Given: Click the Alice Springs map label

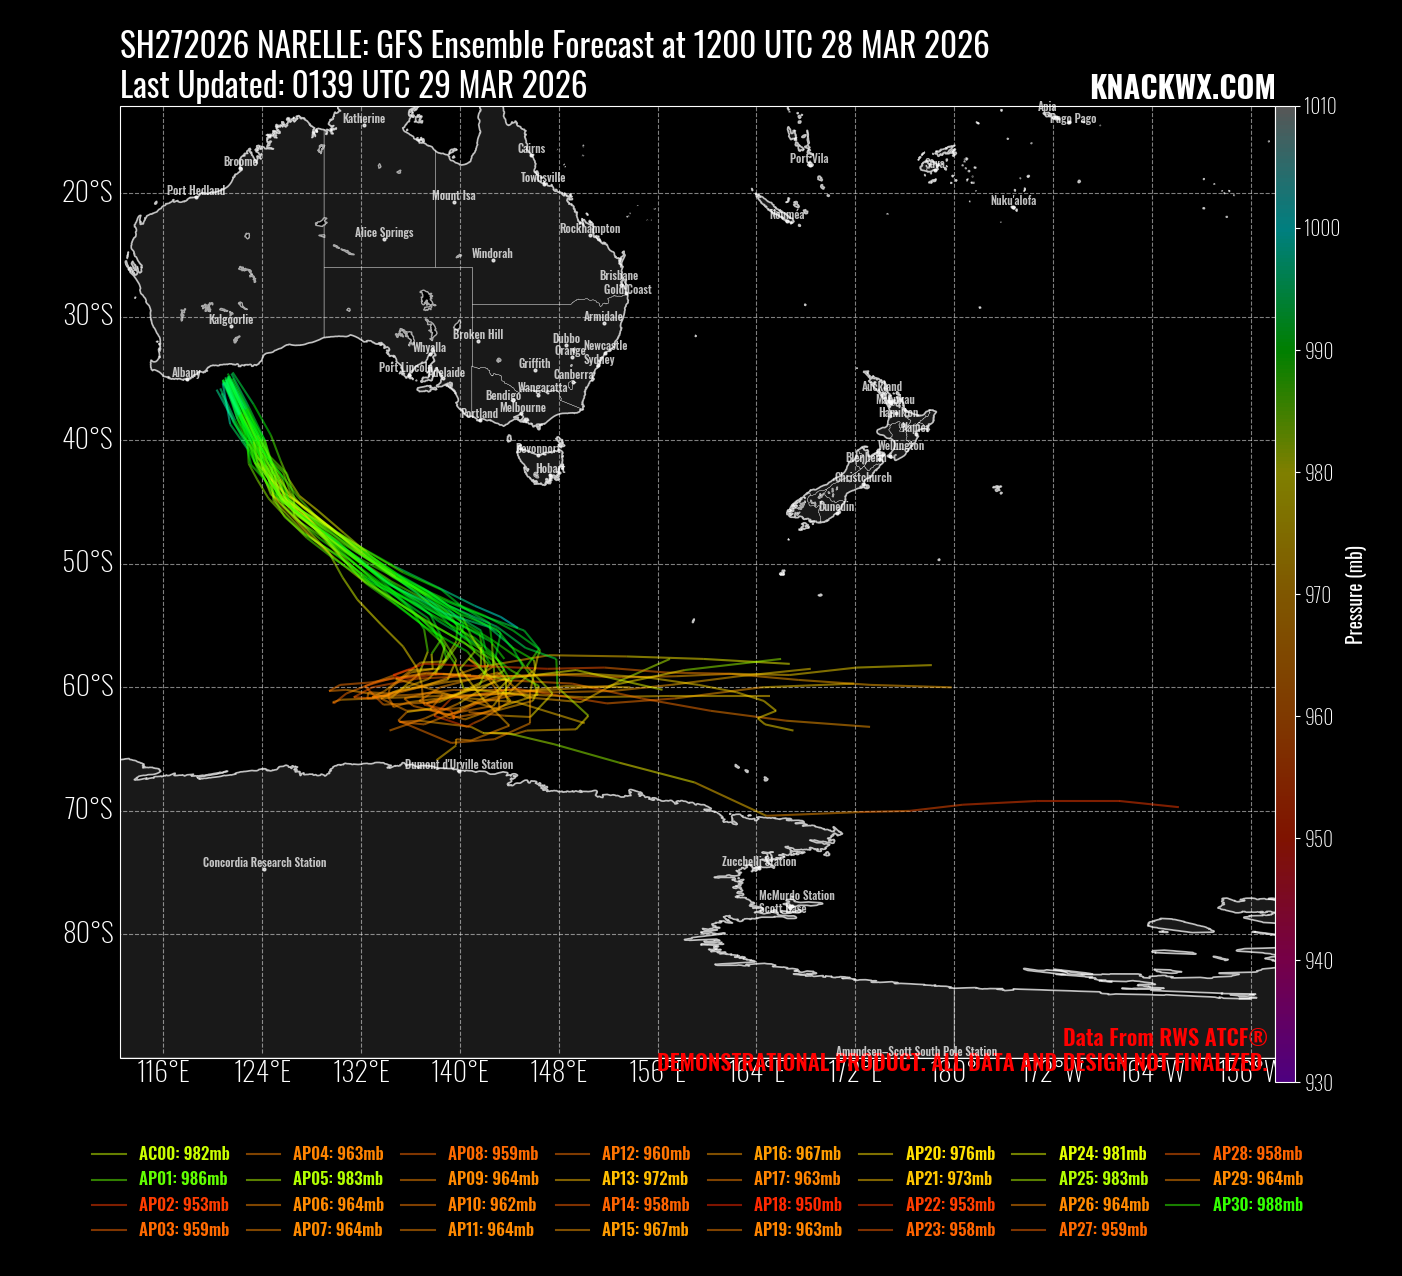Looking at the screenshot, I should point(384,233).
